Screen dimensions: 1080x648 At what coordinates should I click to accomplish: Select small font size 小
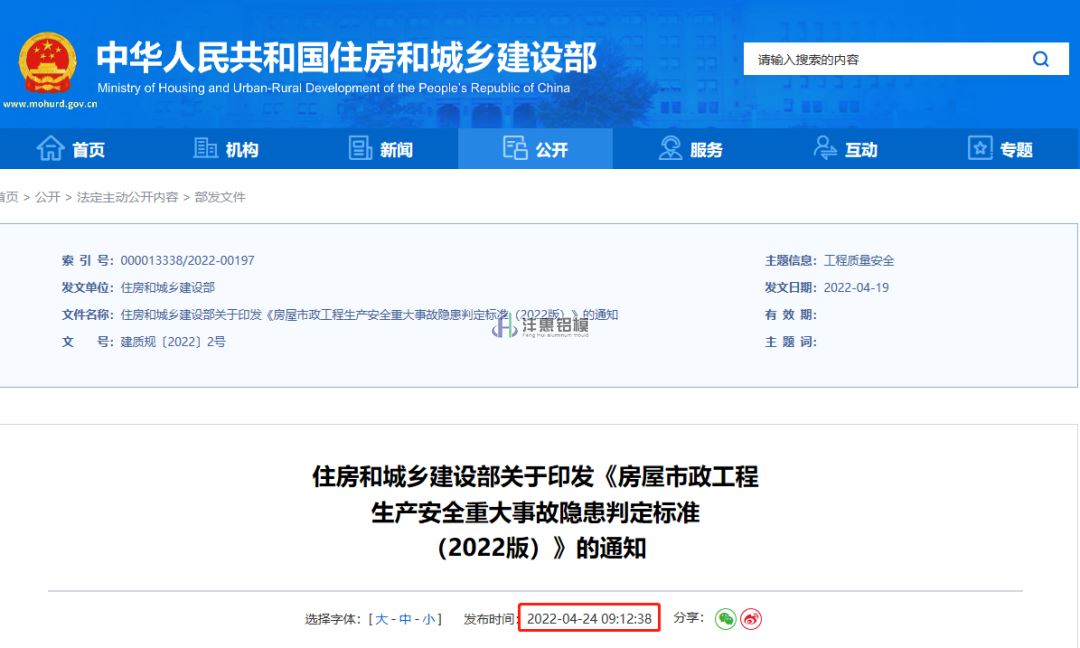click(428, 619)
